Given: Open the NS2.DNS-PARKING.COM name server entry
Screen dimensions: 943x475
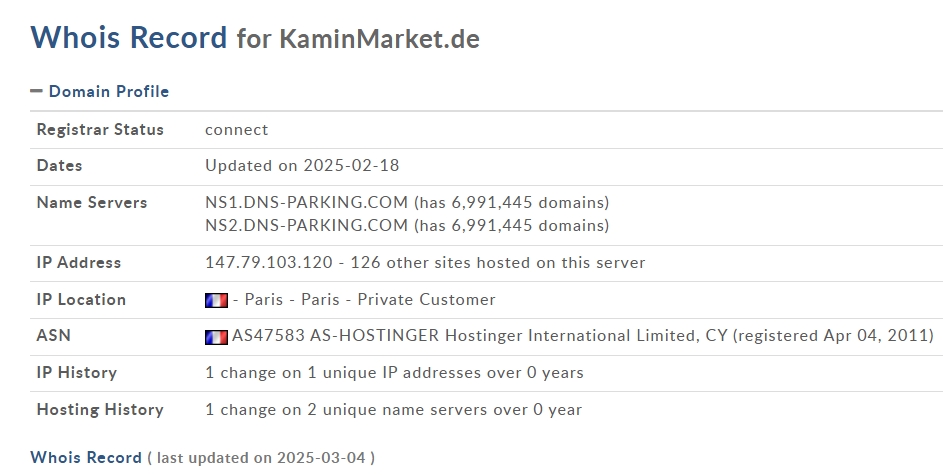Looking at the screenshot, I should tap(306, 225).
